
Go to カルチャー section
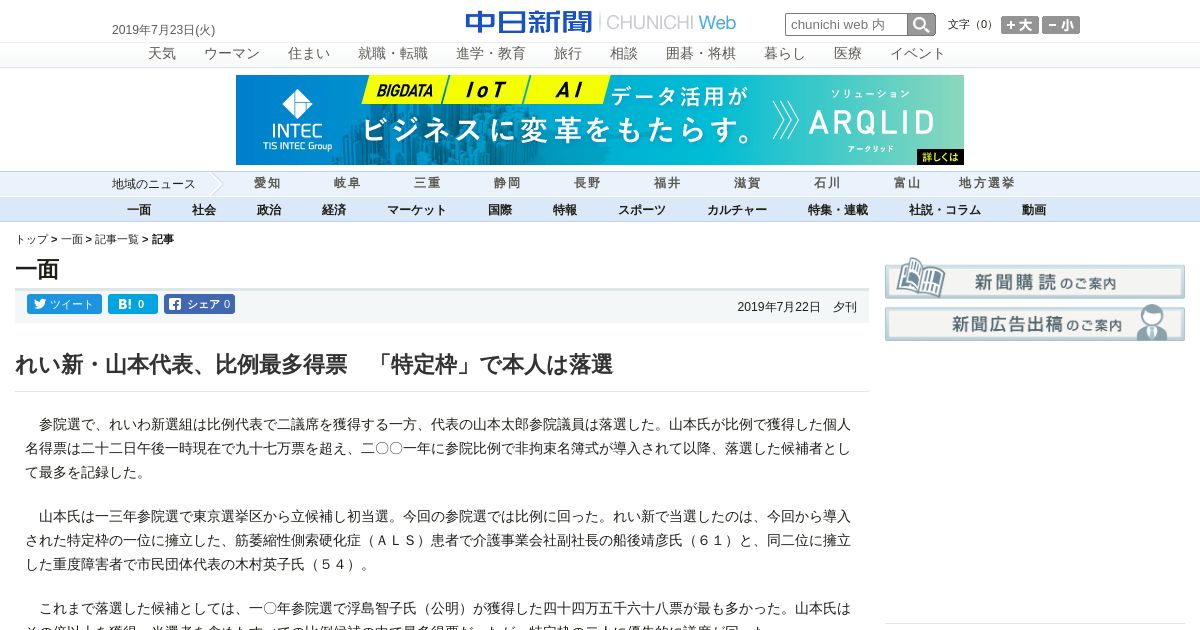737,210
